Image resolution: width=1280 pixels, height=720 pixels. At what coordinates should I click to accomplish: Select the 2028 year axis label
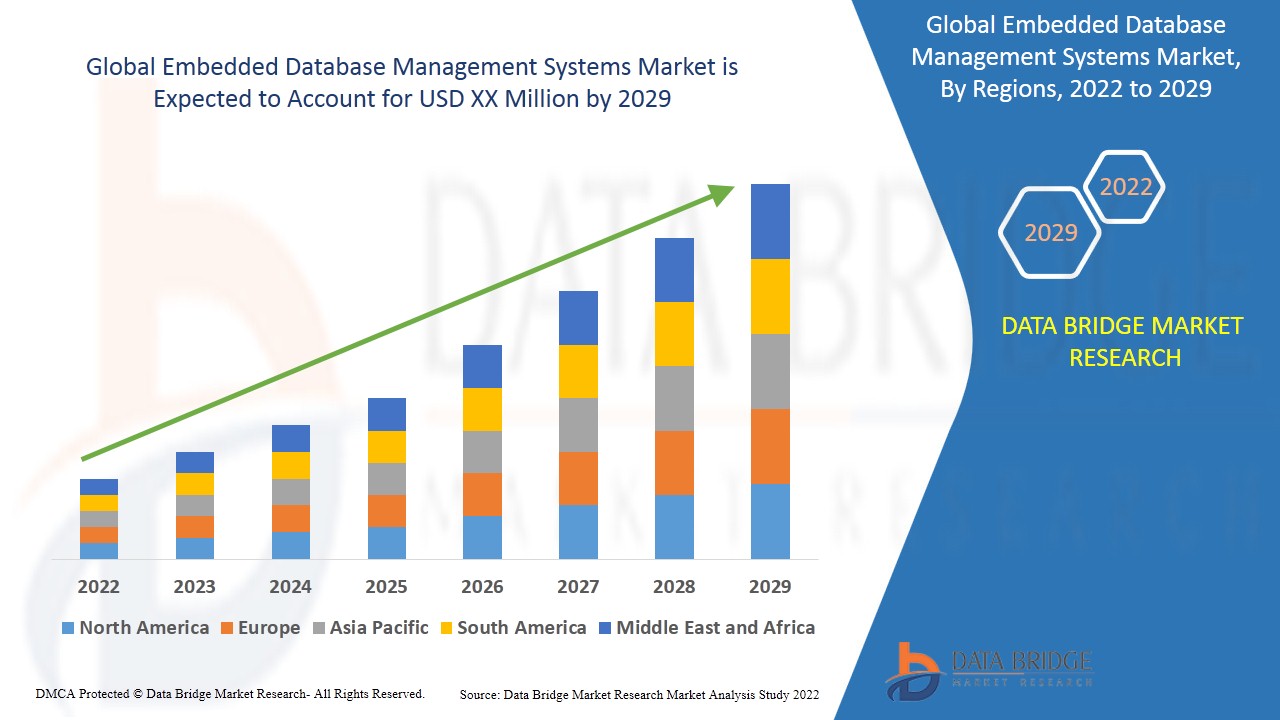(x=676, y=587)
